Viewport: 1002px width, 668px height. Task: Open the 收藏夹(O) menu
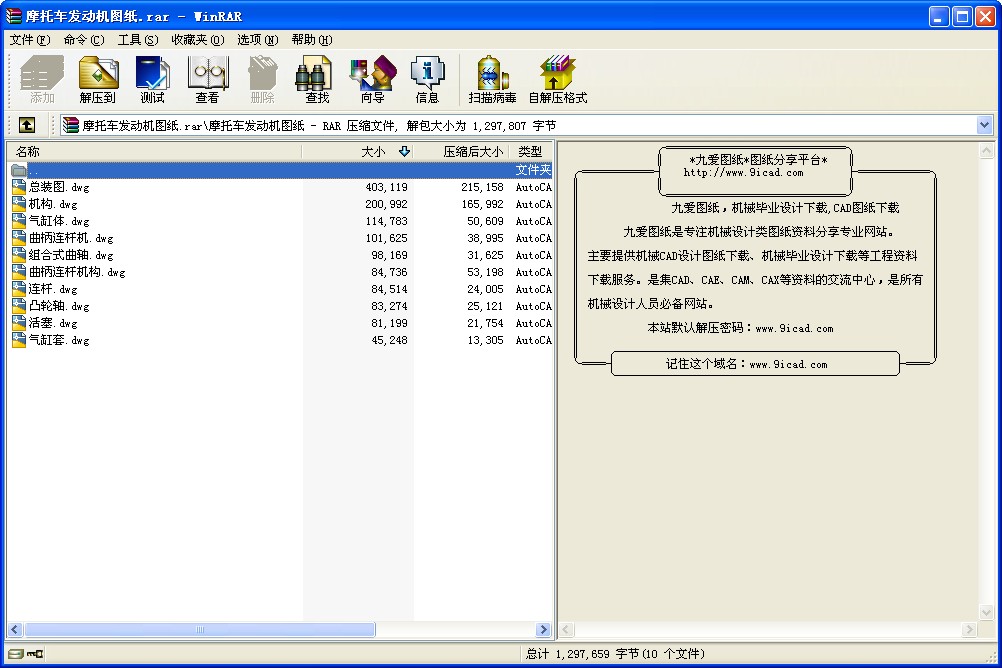click(x=197, y=40)
